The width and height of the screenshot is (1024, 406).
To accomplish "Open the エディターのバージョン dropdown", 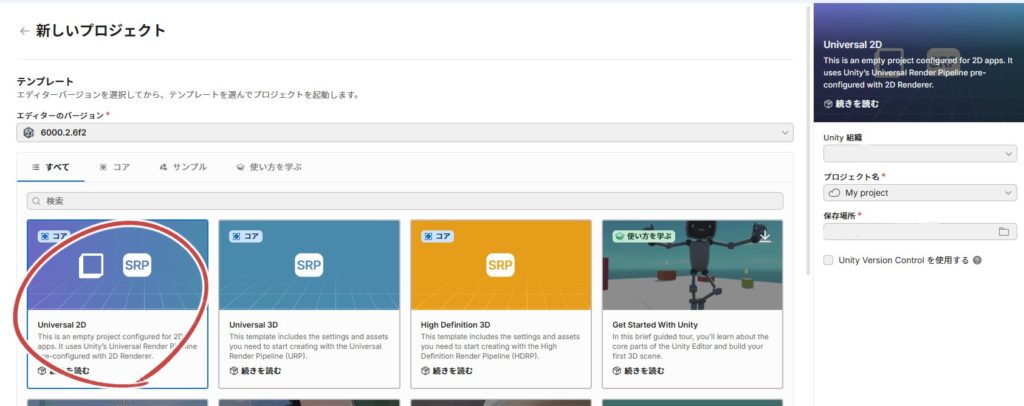I will 405,132.
